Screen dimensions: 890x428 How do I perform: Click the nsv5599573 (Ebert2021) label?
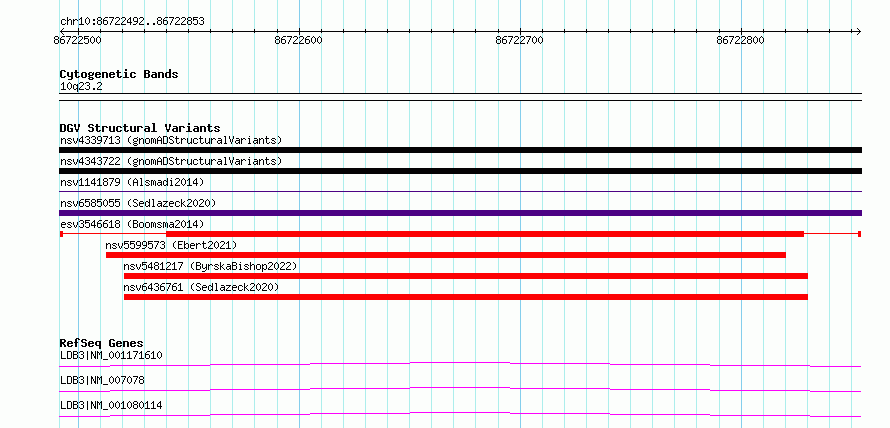[171, 245]
